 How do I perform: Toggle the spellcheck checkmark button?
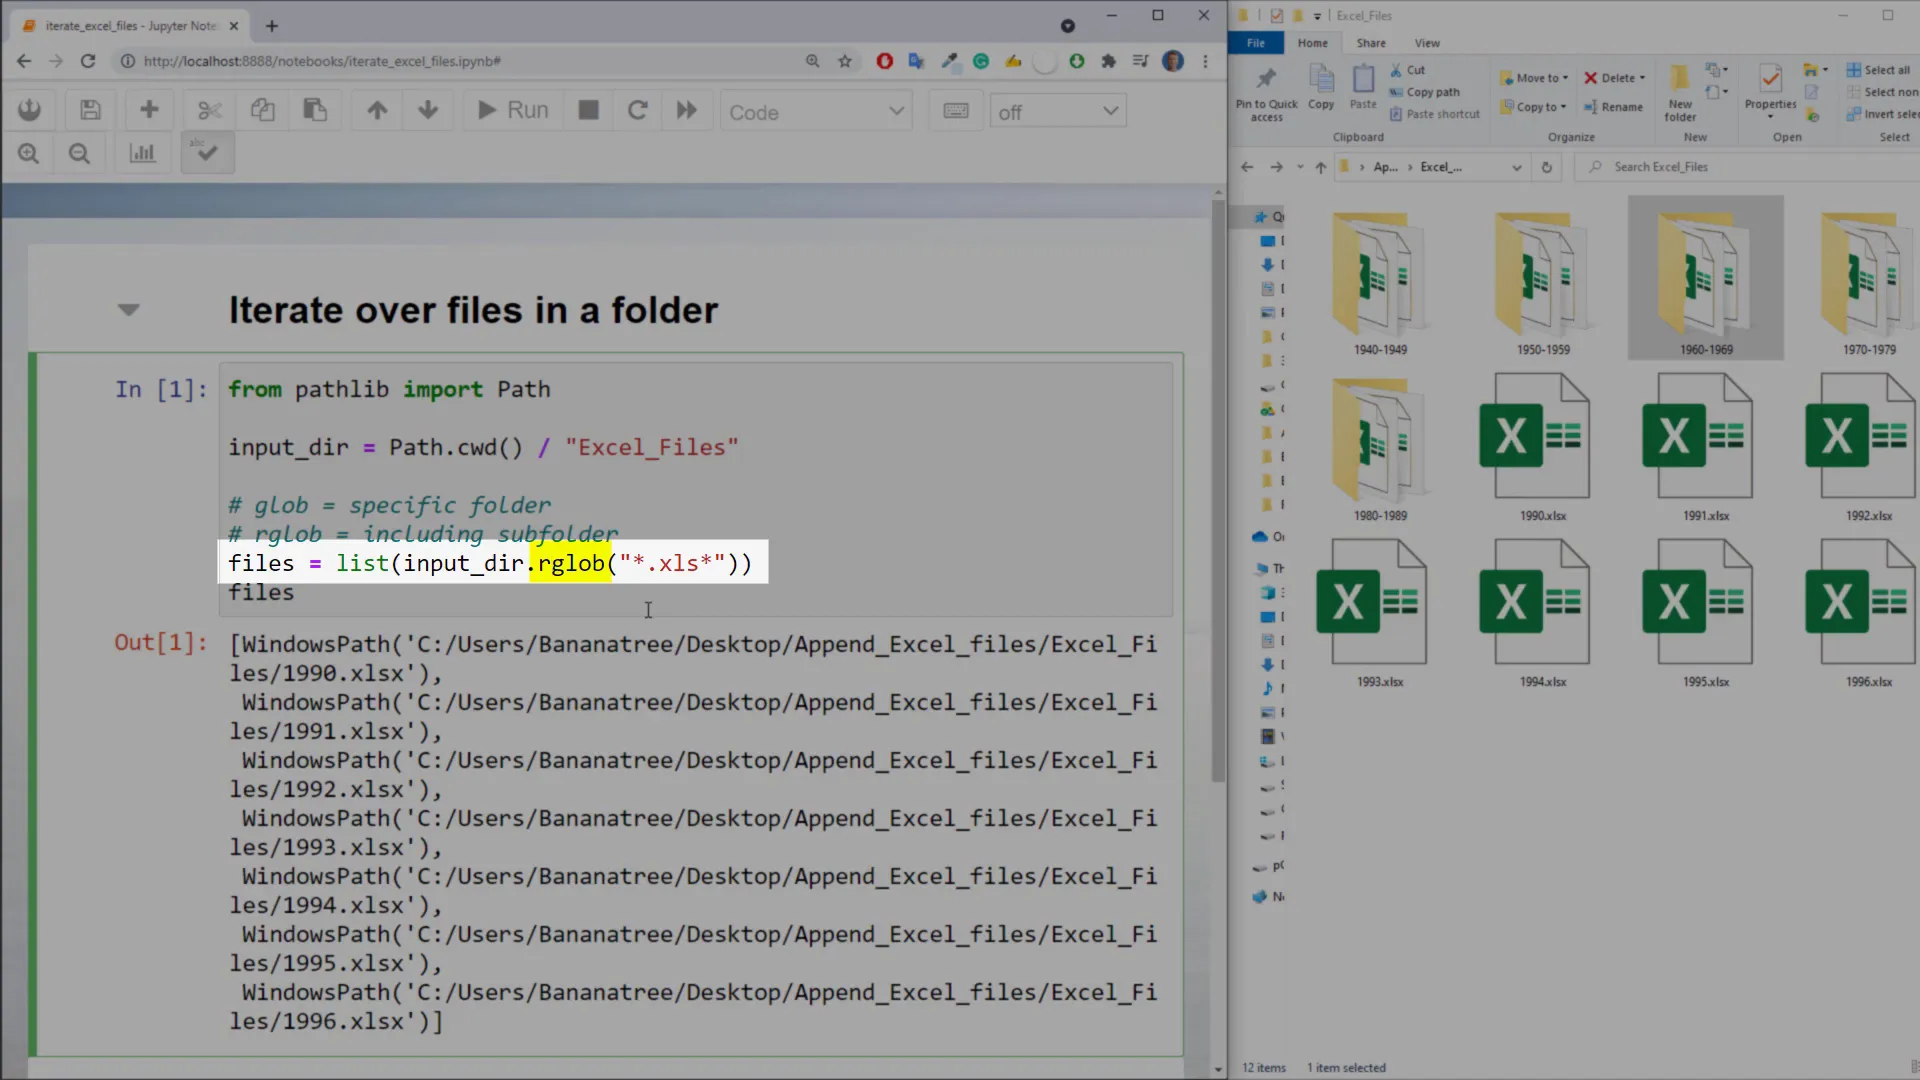coord(207,153)
